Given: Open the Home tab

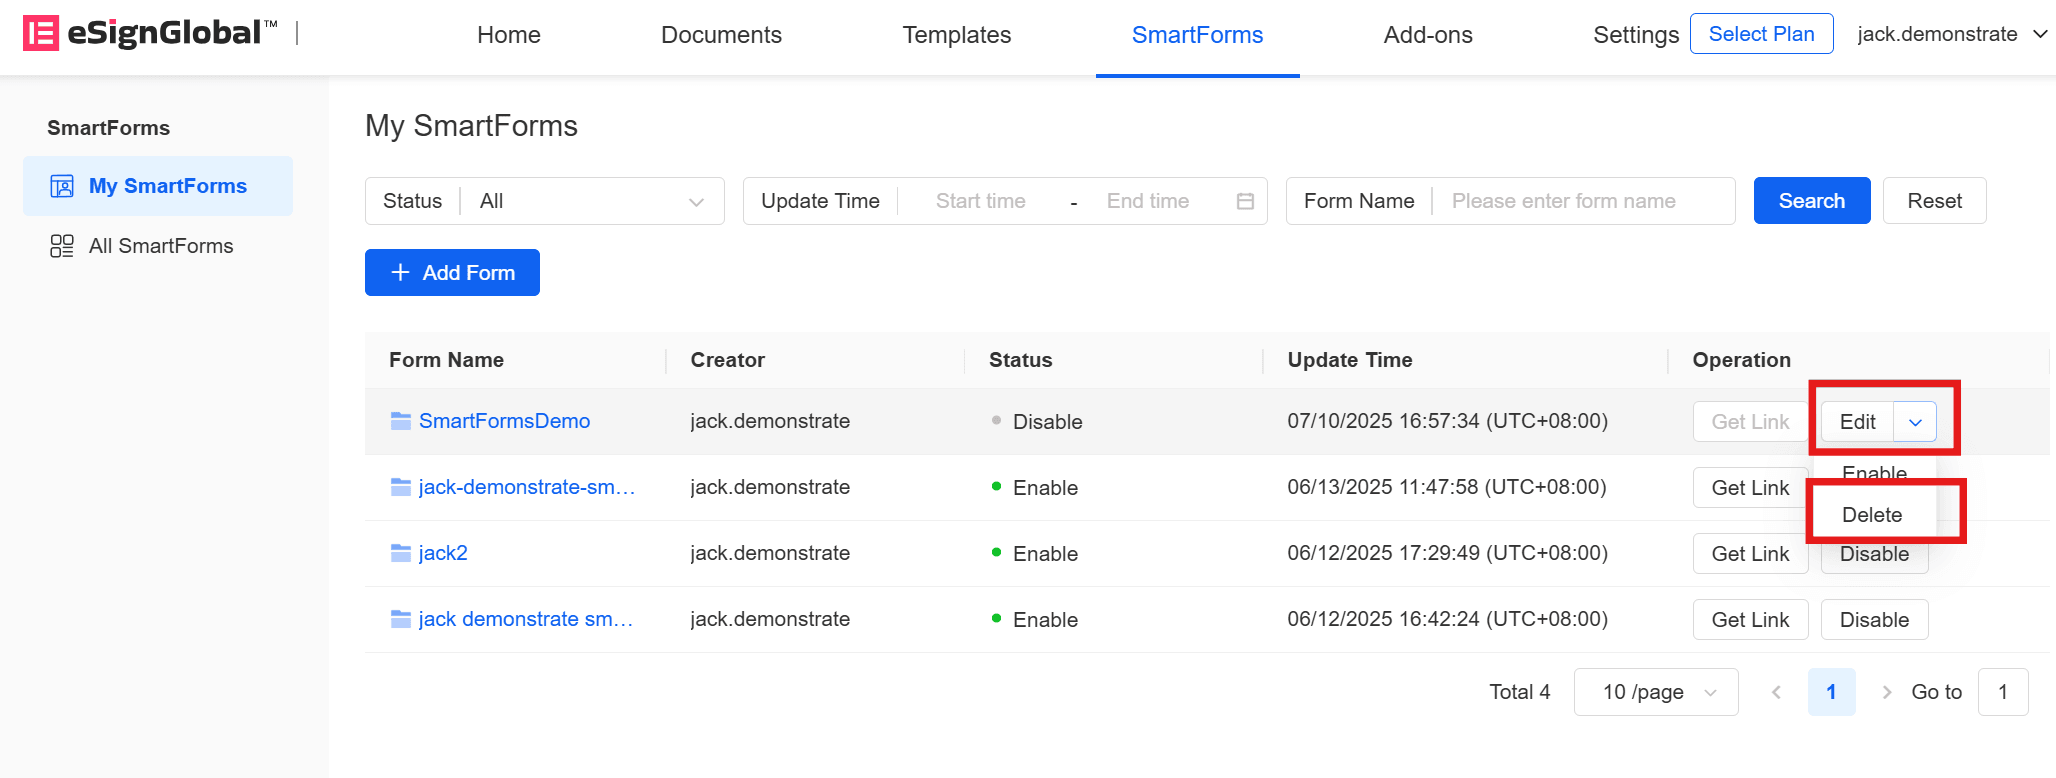Looking at the screenshot, I should [x=509, y=35].
